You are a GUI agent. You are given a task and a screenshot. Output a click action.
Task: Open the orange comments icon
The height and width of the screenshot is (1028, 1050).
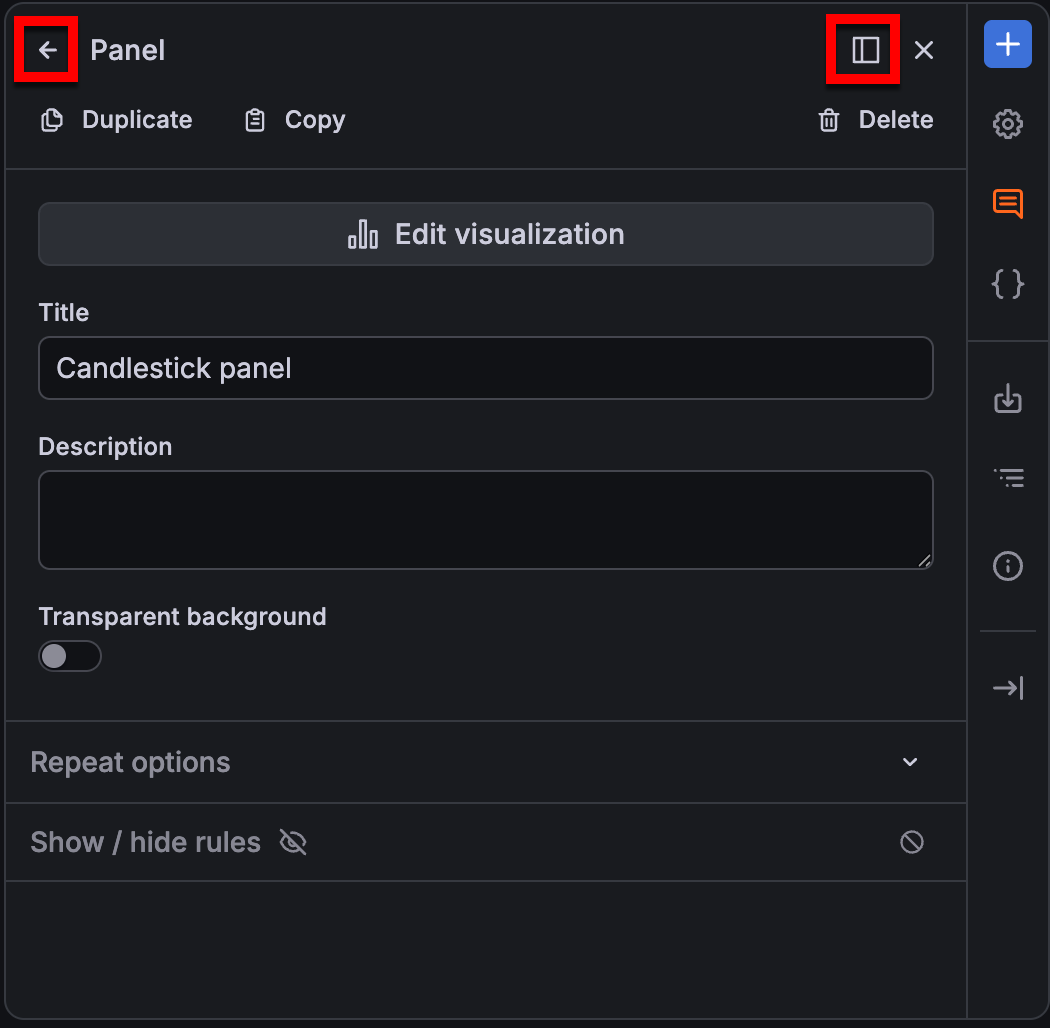[1007, 204]
